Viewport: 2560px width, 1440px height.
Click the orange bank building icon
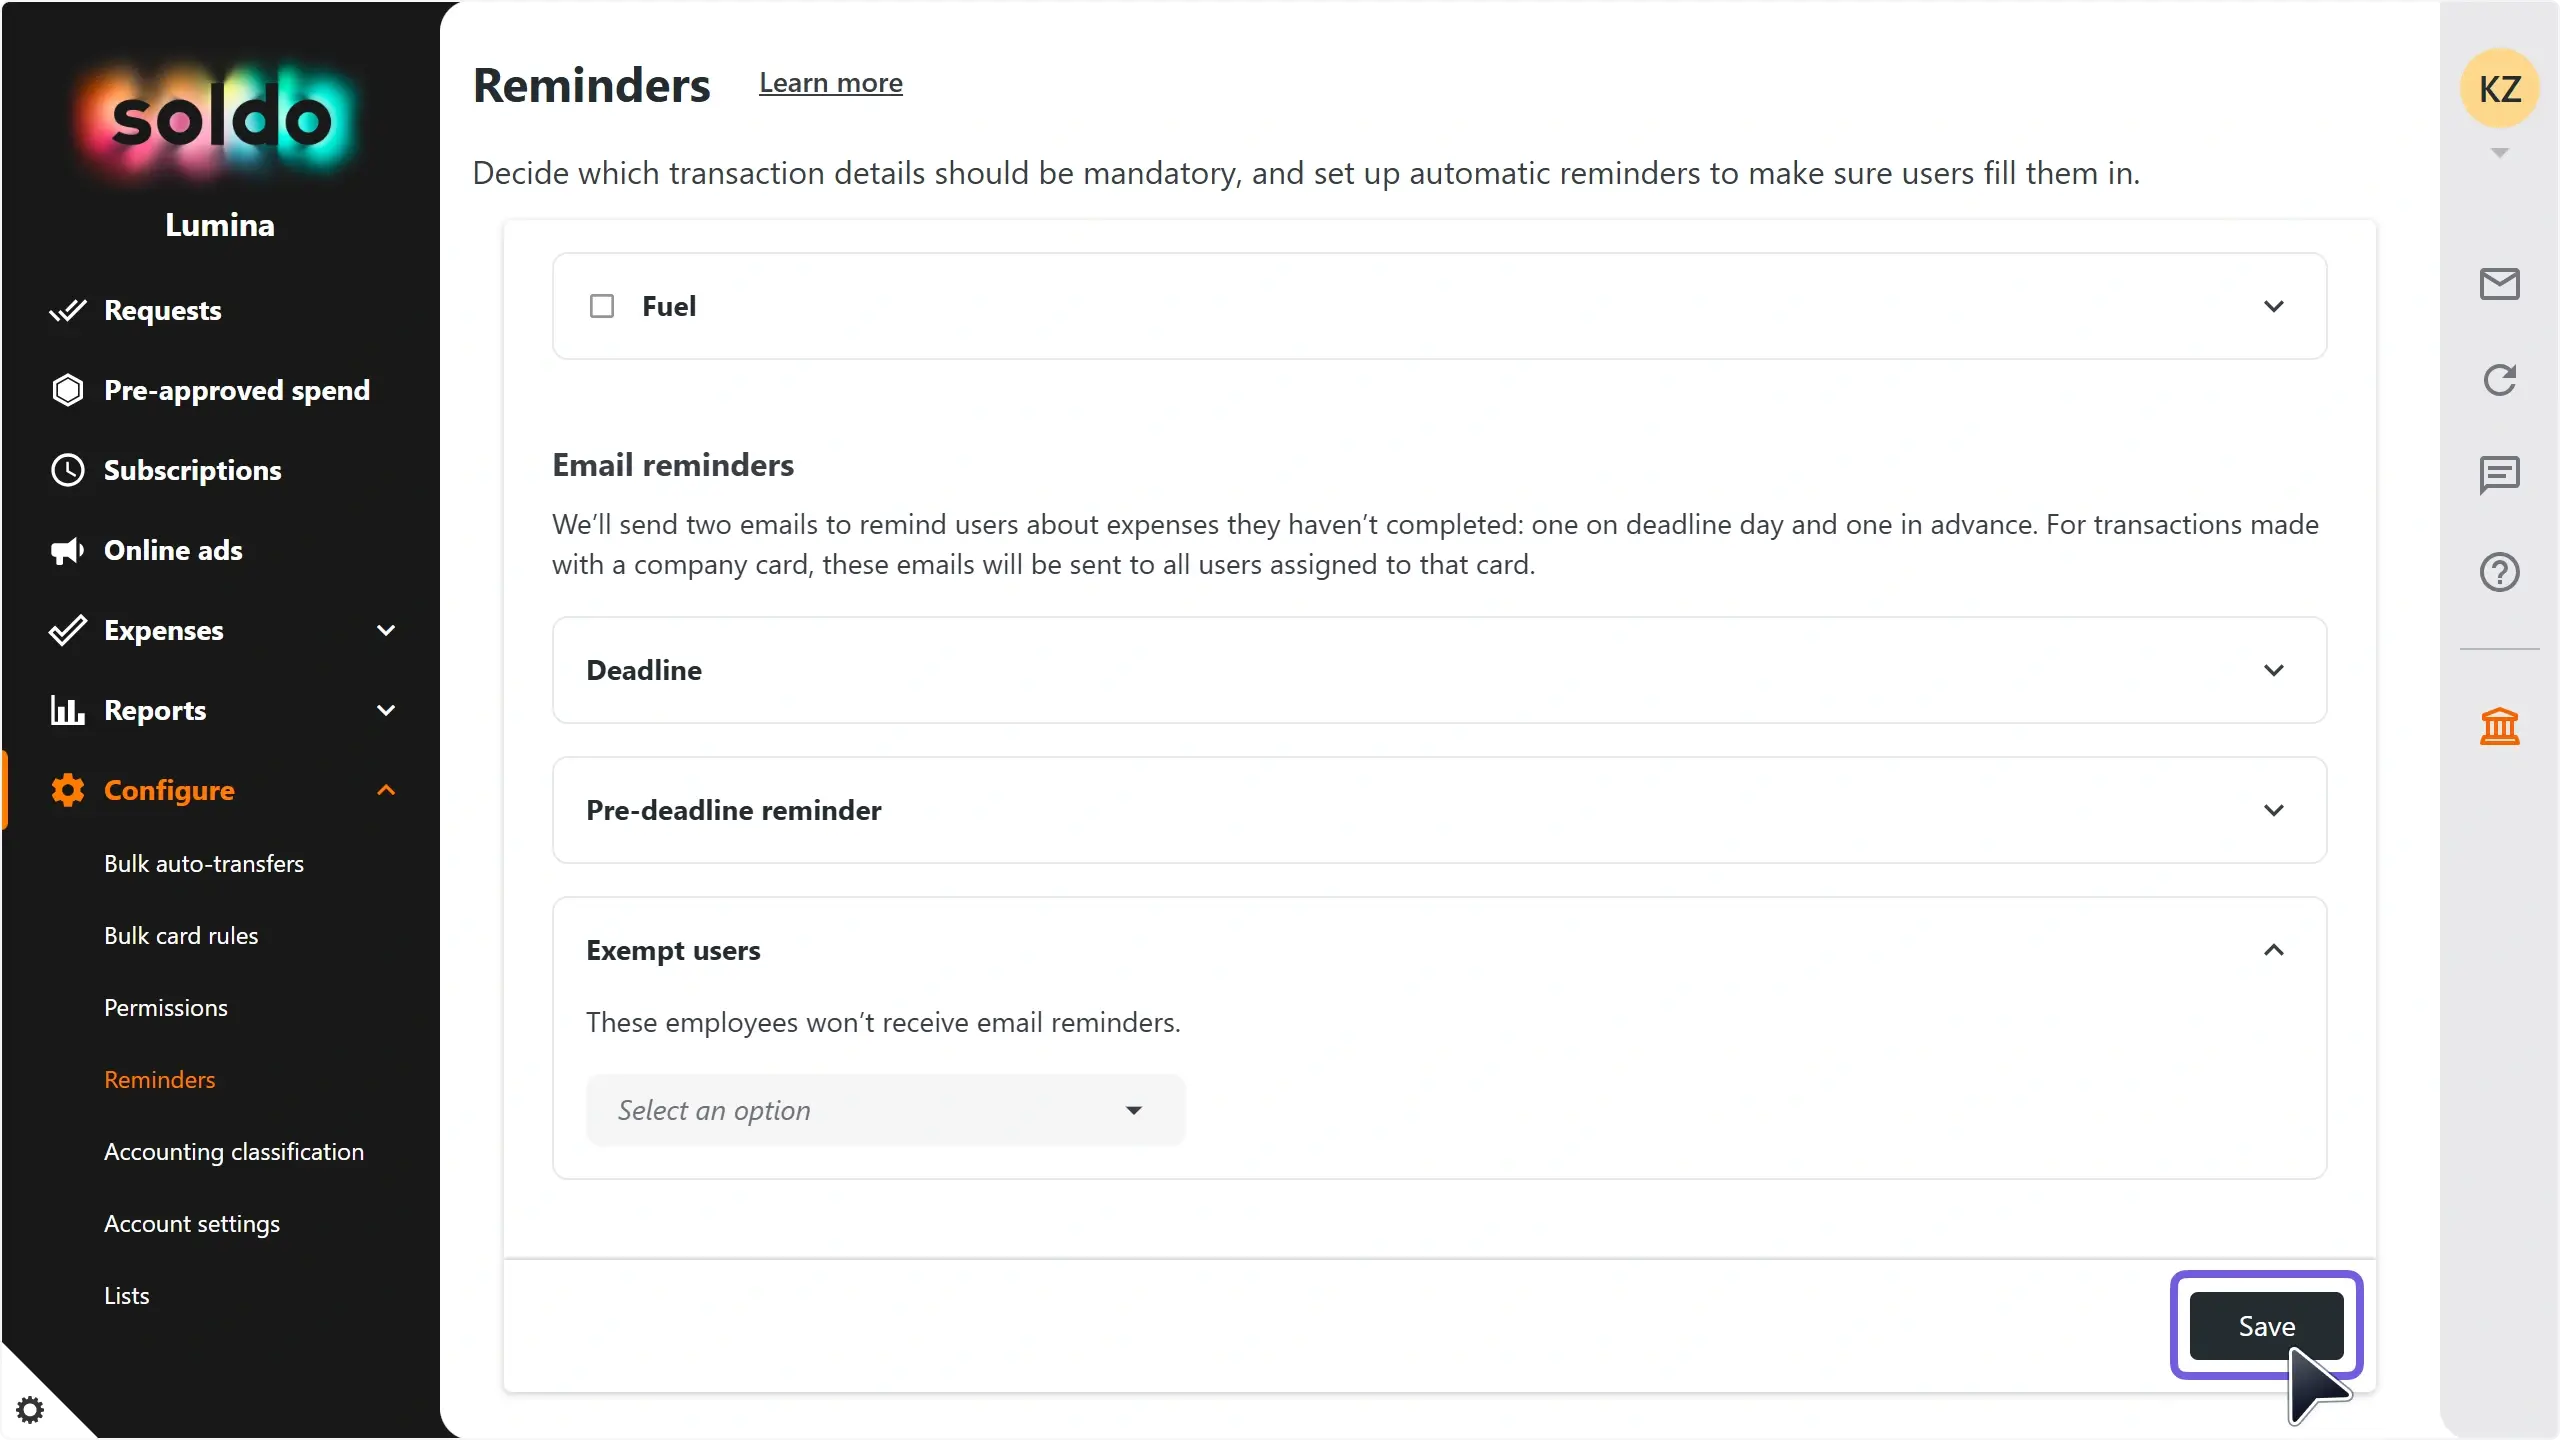(x=2499, y=727)
